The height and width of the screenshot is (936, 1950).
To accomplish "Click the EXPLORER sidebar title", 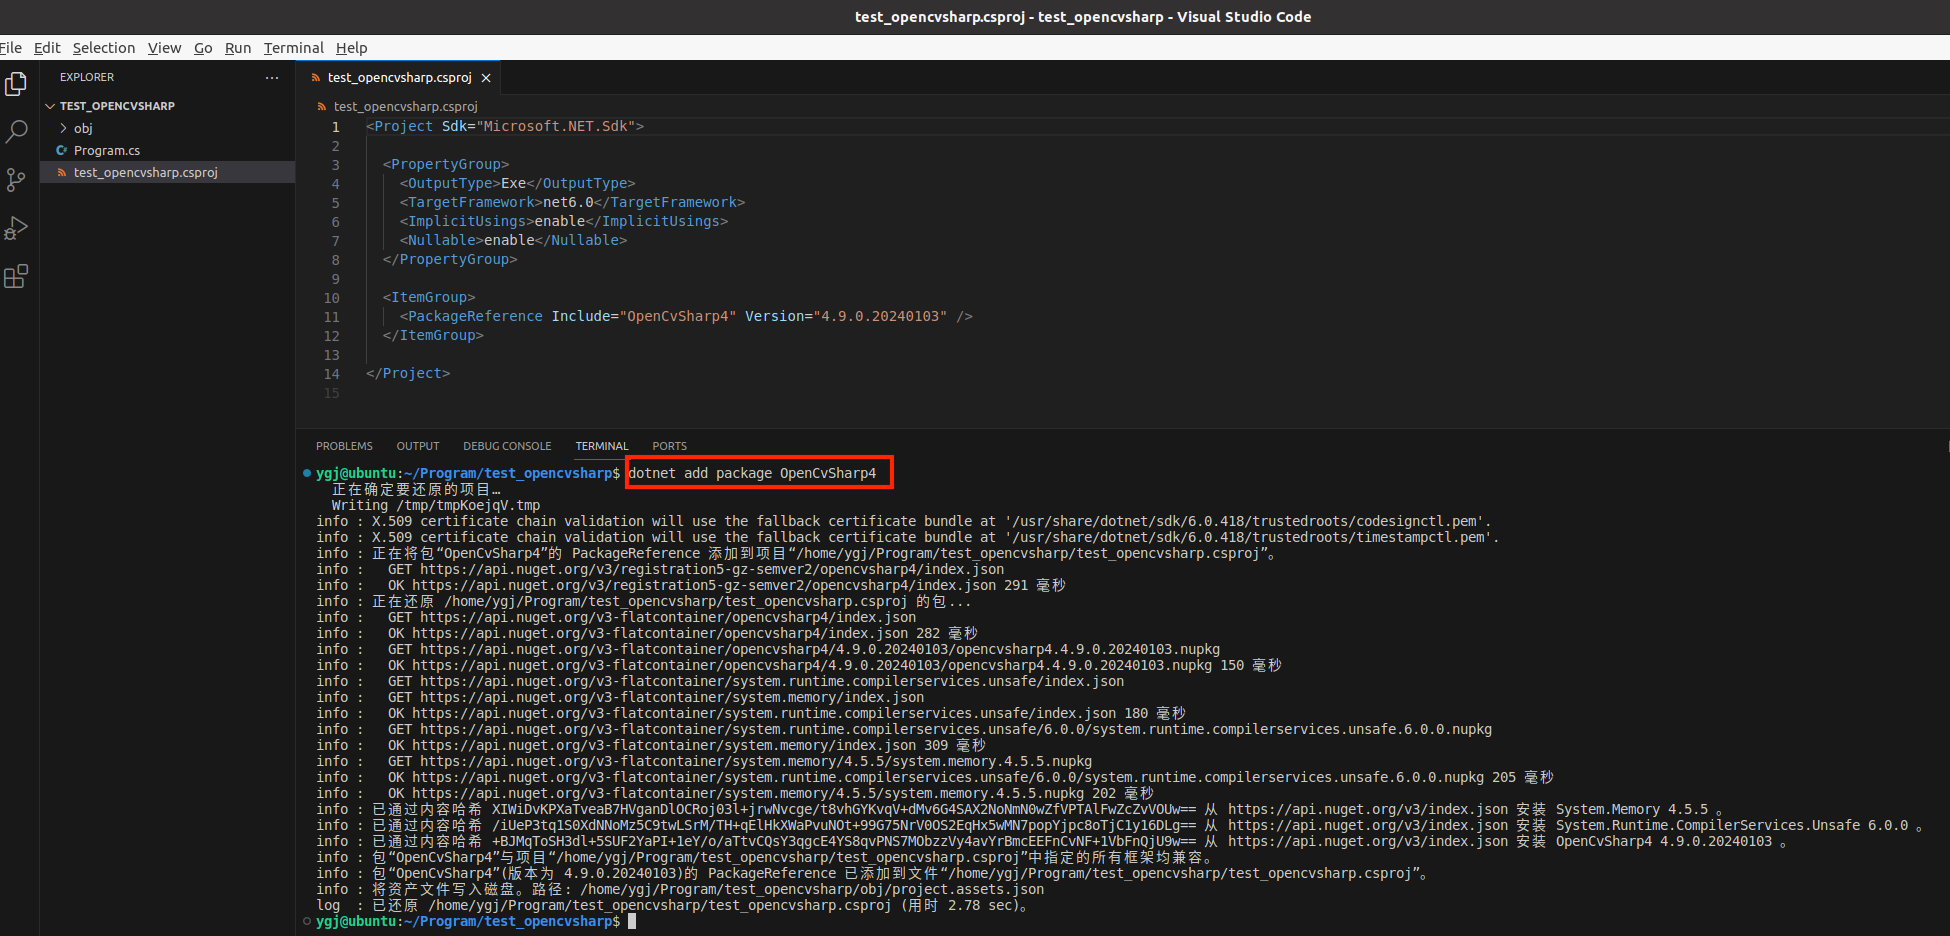I will tap(87, 77).
